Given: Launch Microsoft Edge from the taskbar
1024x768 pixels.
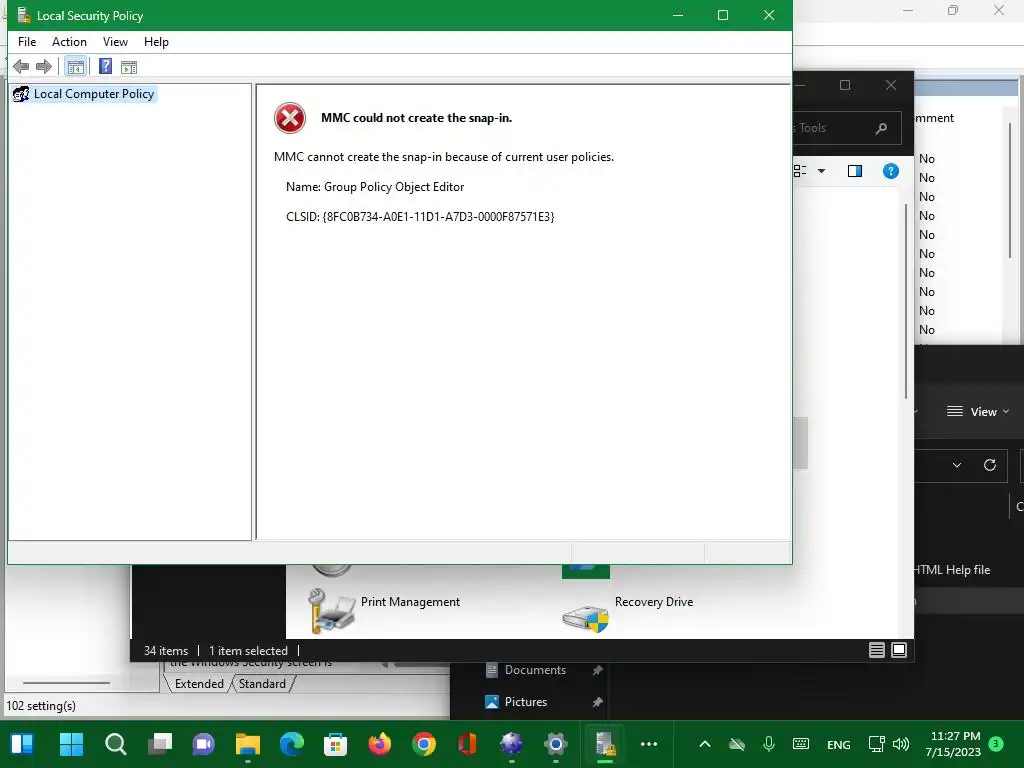Looking at the screenshot, I should pos(292,744).
